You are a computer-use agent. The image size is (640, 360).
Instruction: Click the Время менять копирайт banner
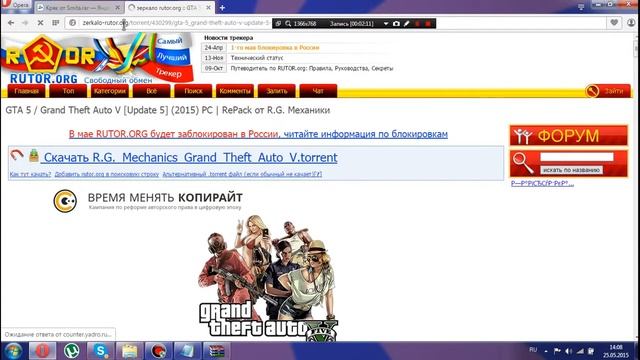tap(148, 200)
